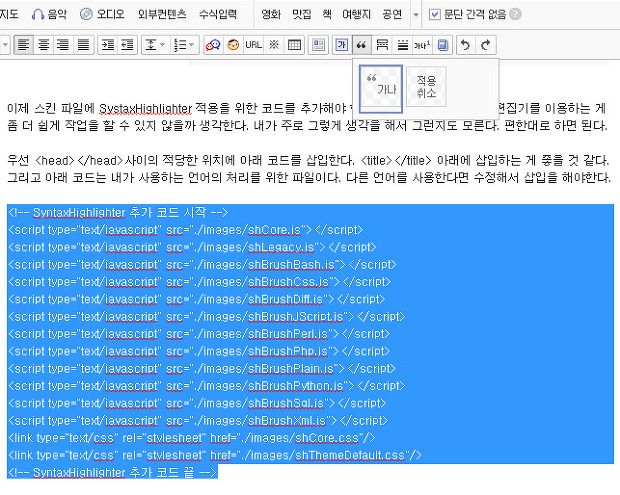620x495 pixels.
Task: Toggle 문단 간격 없음 checkbox
Action: click(x=434, y=15)
